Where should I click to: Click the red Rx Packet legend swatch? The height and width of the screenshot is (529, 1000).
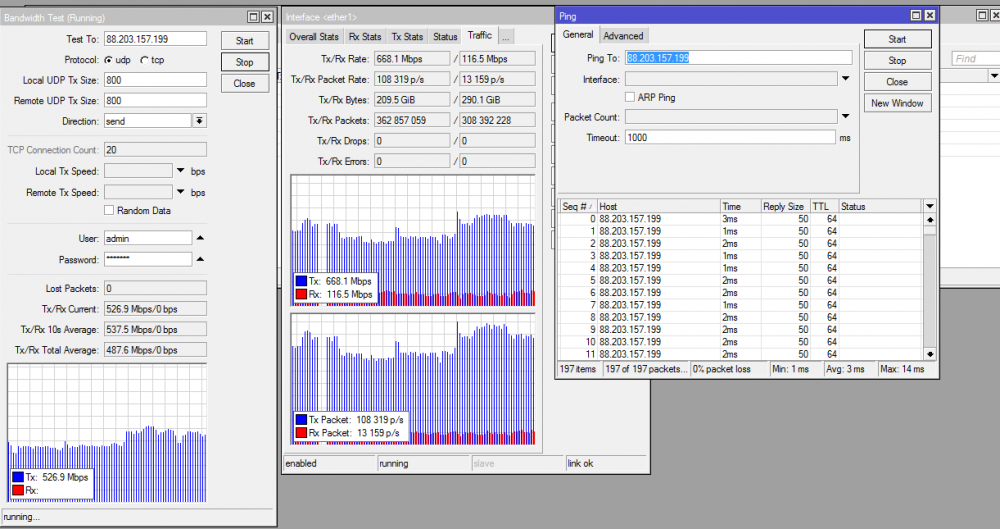301,433
